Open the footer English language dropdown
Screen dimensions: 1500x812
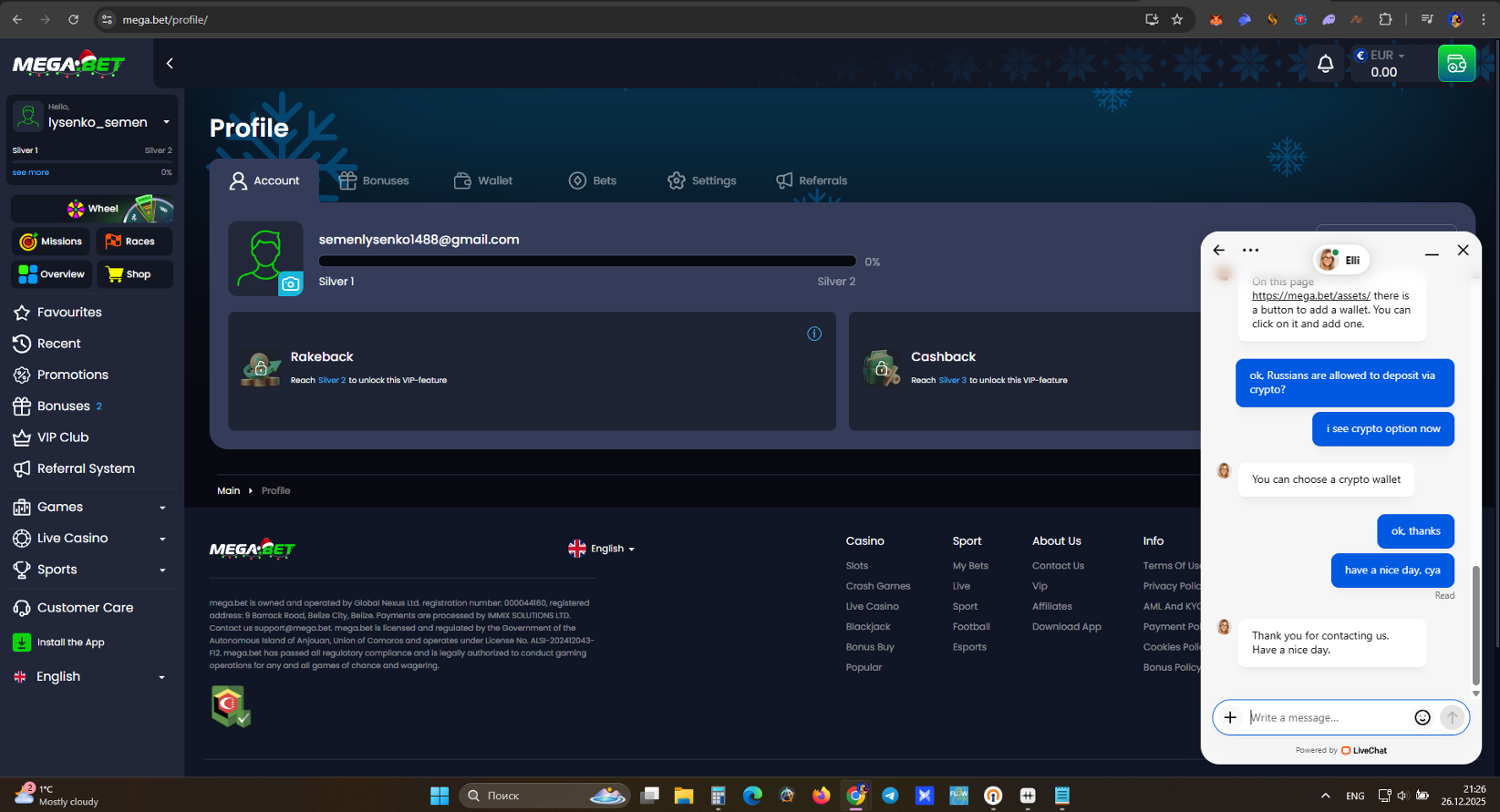pos(602,548)
